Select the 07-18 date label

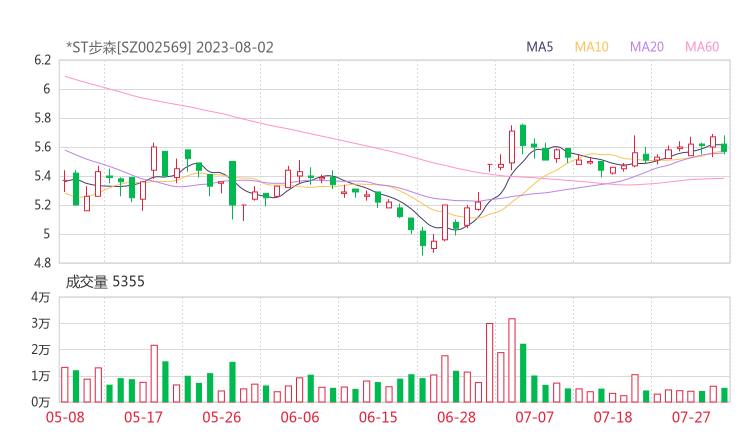tap(613, 417)
